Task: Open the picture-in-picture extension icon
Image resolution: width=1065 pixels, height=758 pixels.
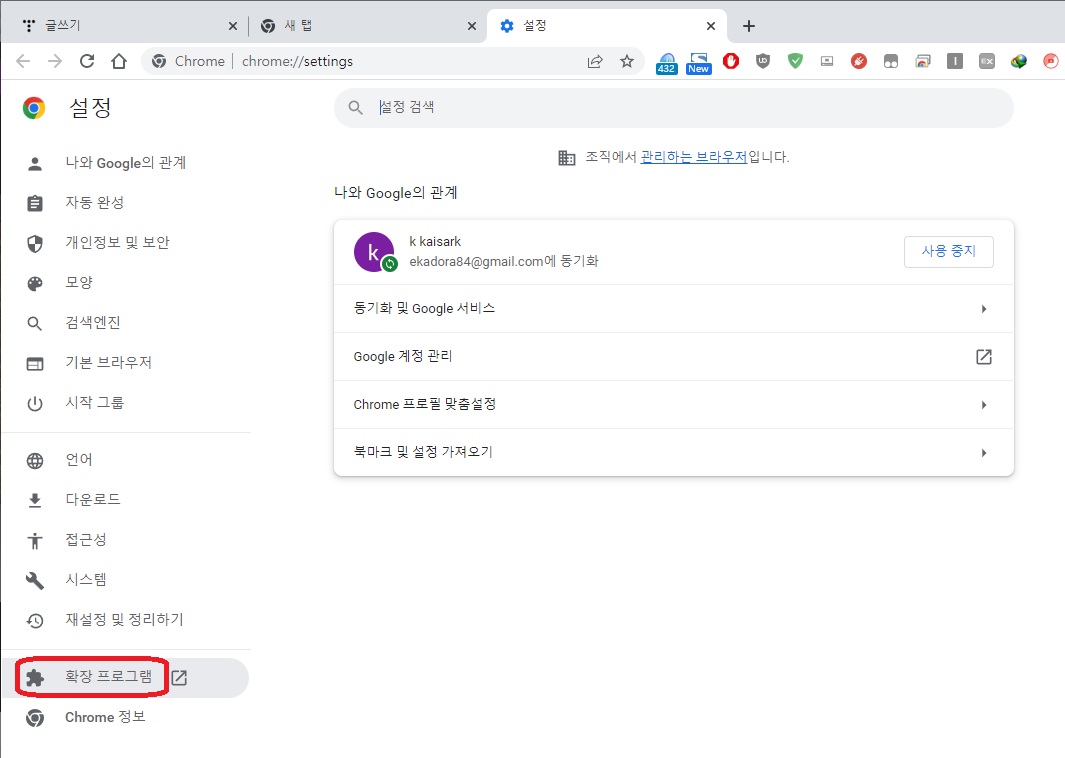Action: (x=827, y=61)
